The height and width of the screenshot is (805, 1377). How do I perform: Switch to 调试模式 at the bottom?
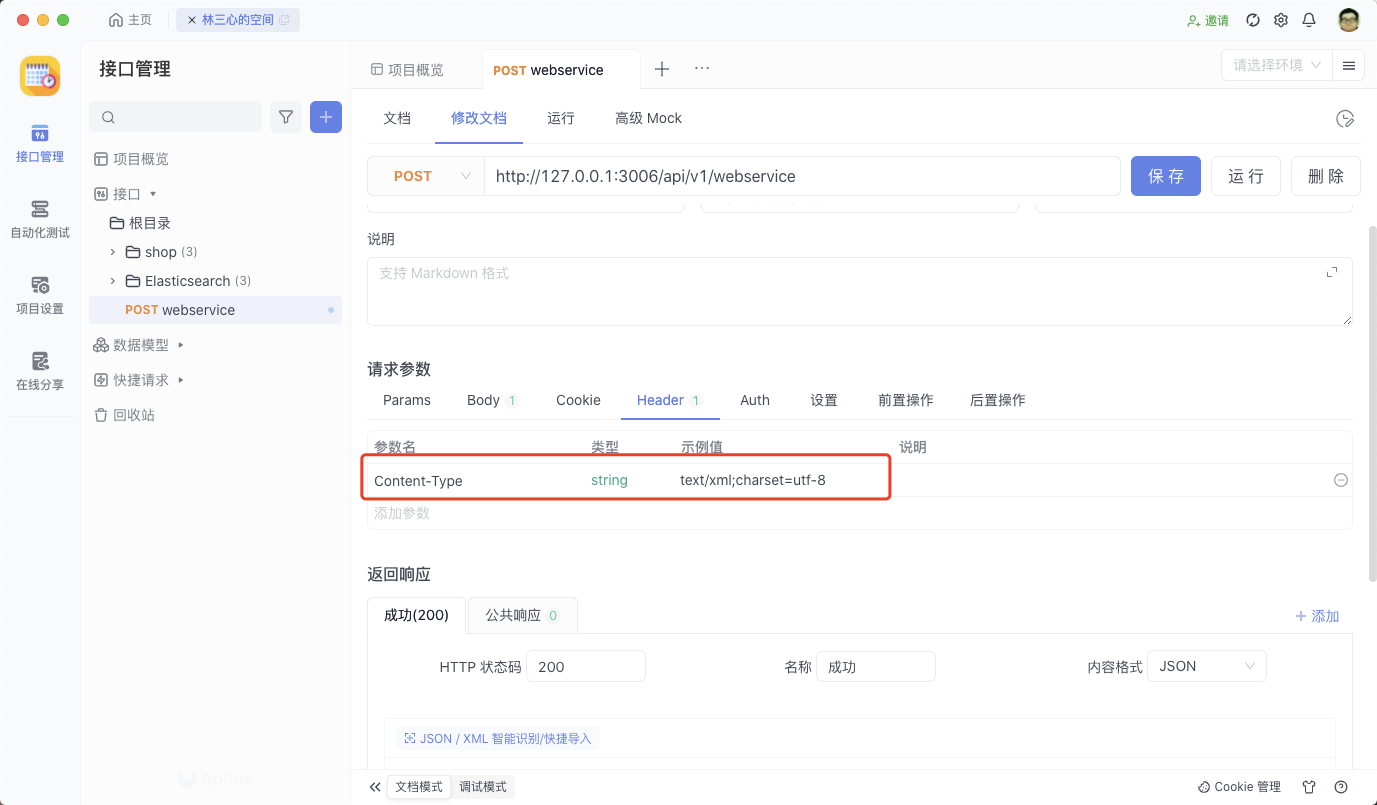click(483, 786)
